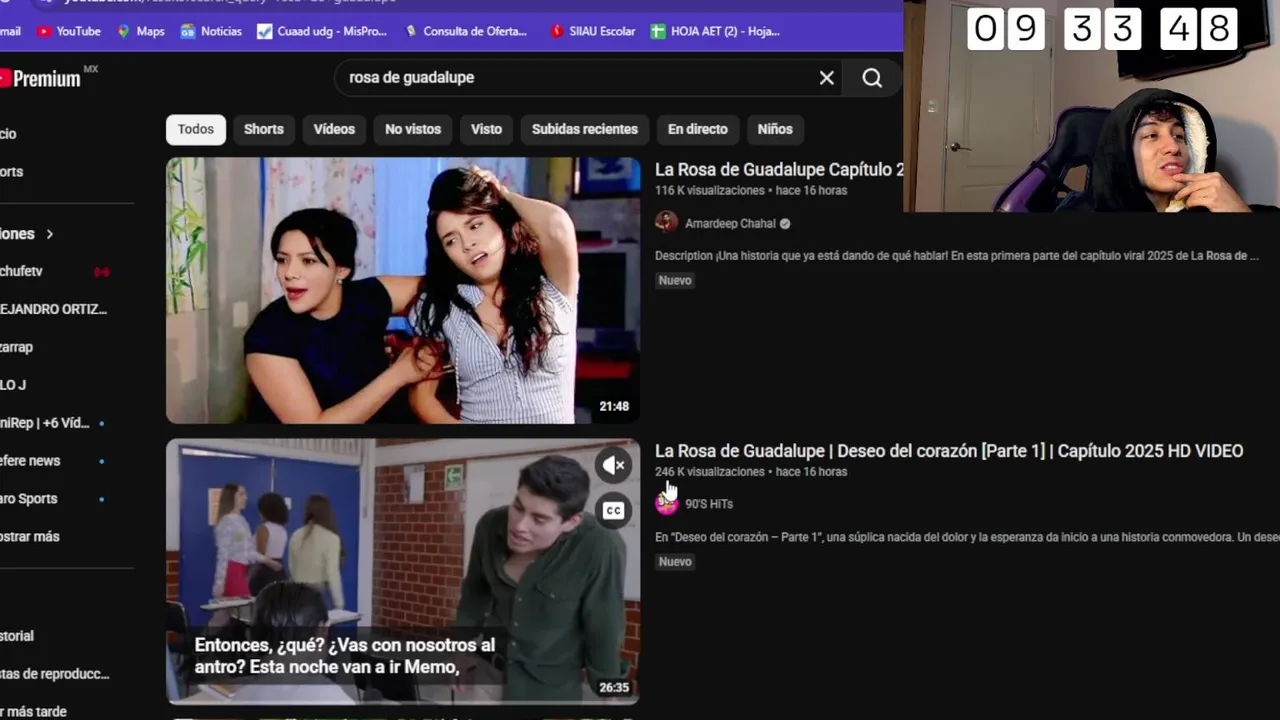The width and height of the screenshot is (1280, 720).
Task: Open the 90'S HiTs channel name
Action: (x=709, y=504)
